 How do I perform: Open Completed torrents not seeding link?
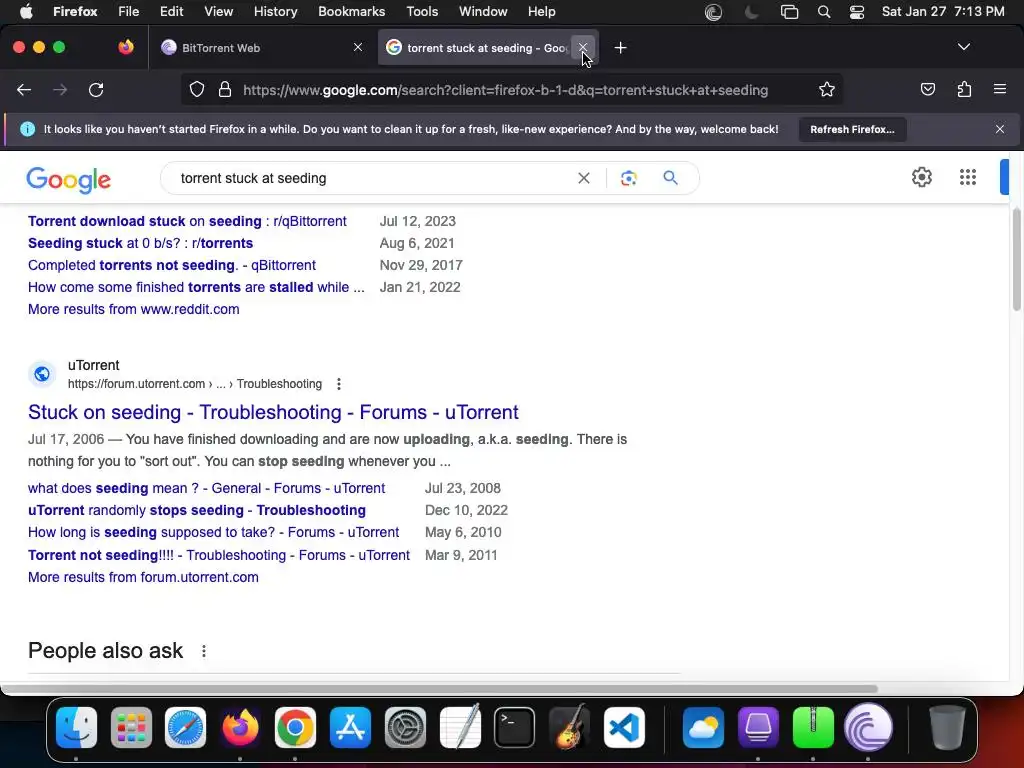coord(172,265)
